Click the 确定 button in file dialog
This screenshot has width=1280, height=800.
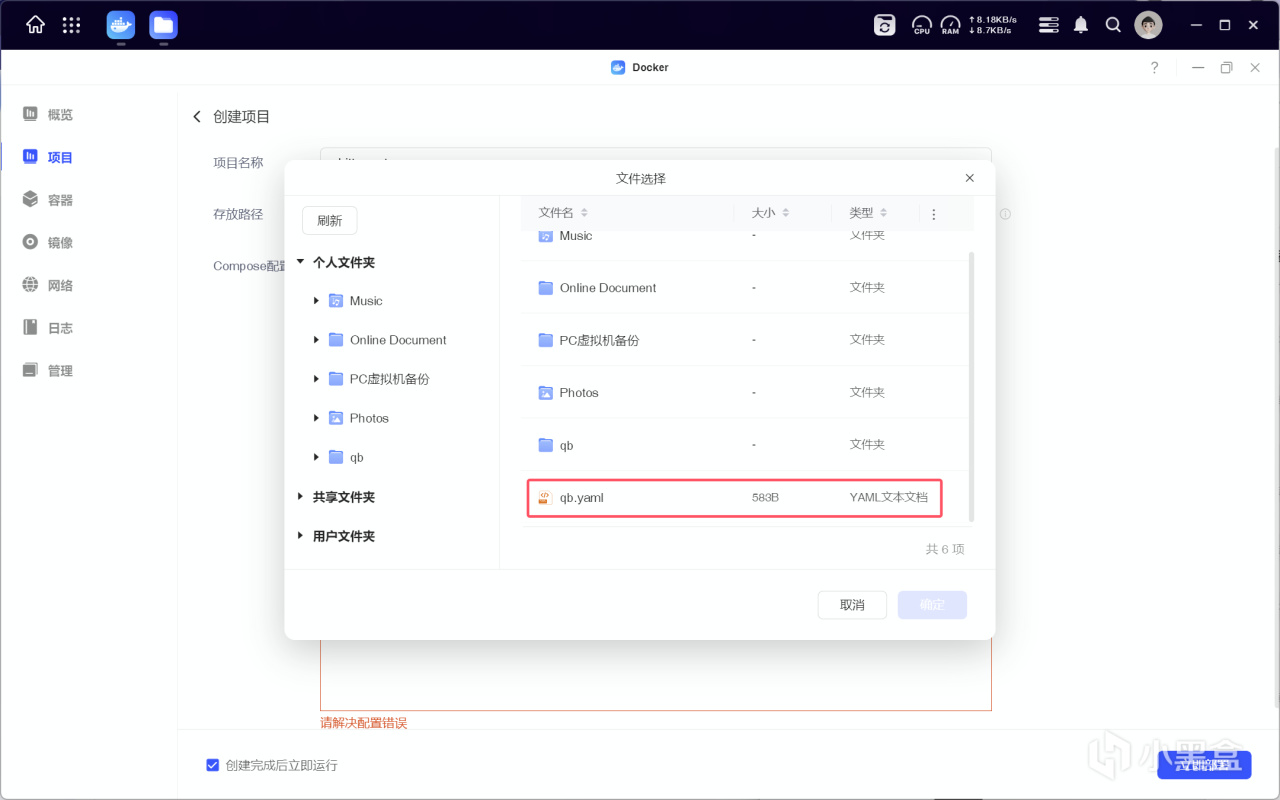932,605
